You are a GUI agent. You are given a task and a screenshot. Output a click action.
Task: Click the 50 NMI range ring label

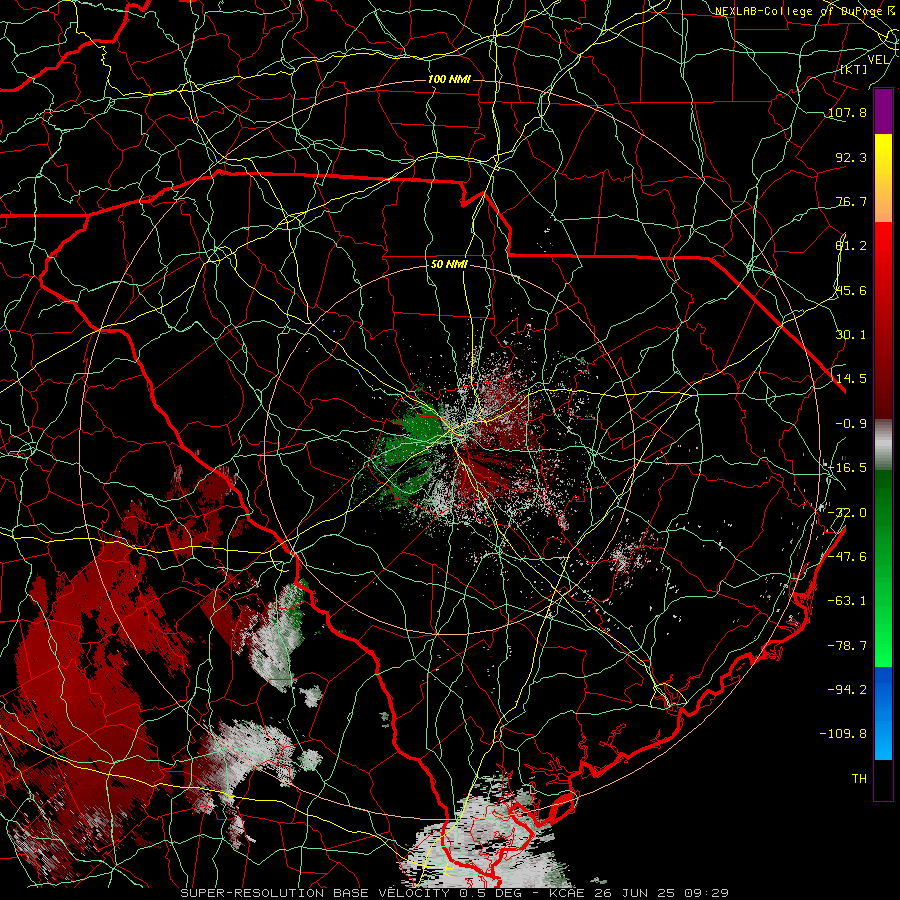click(x=449, y=265)
